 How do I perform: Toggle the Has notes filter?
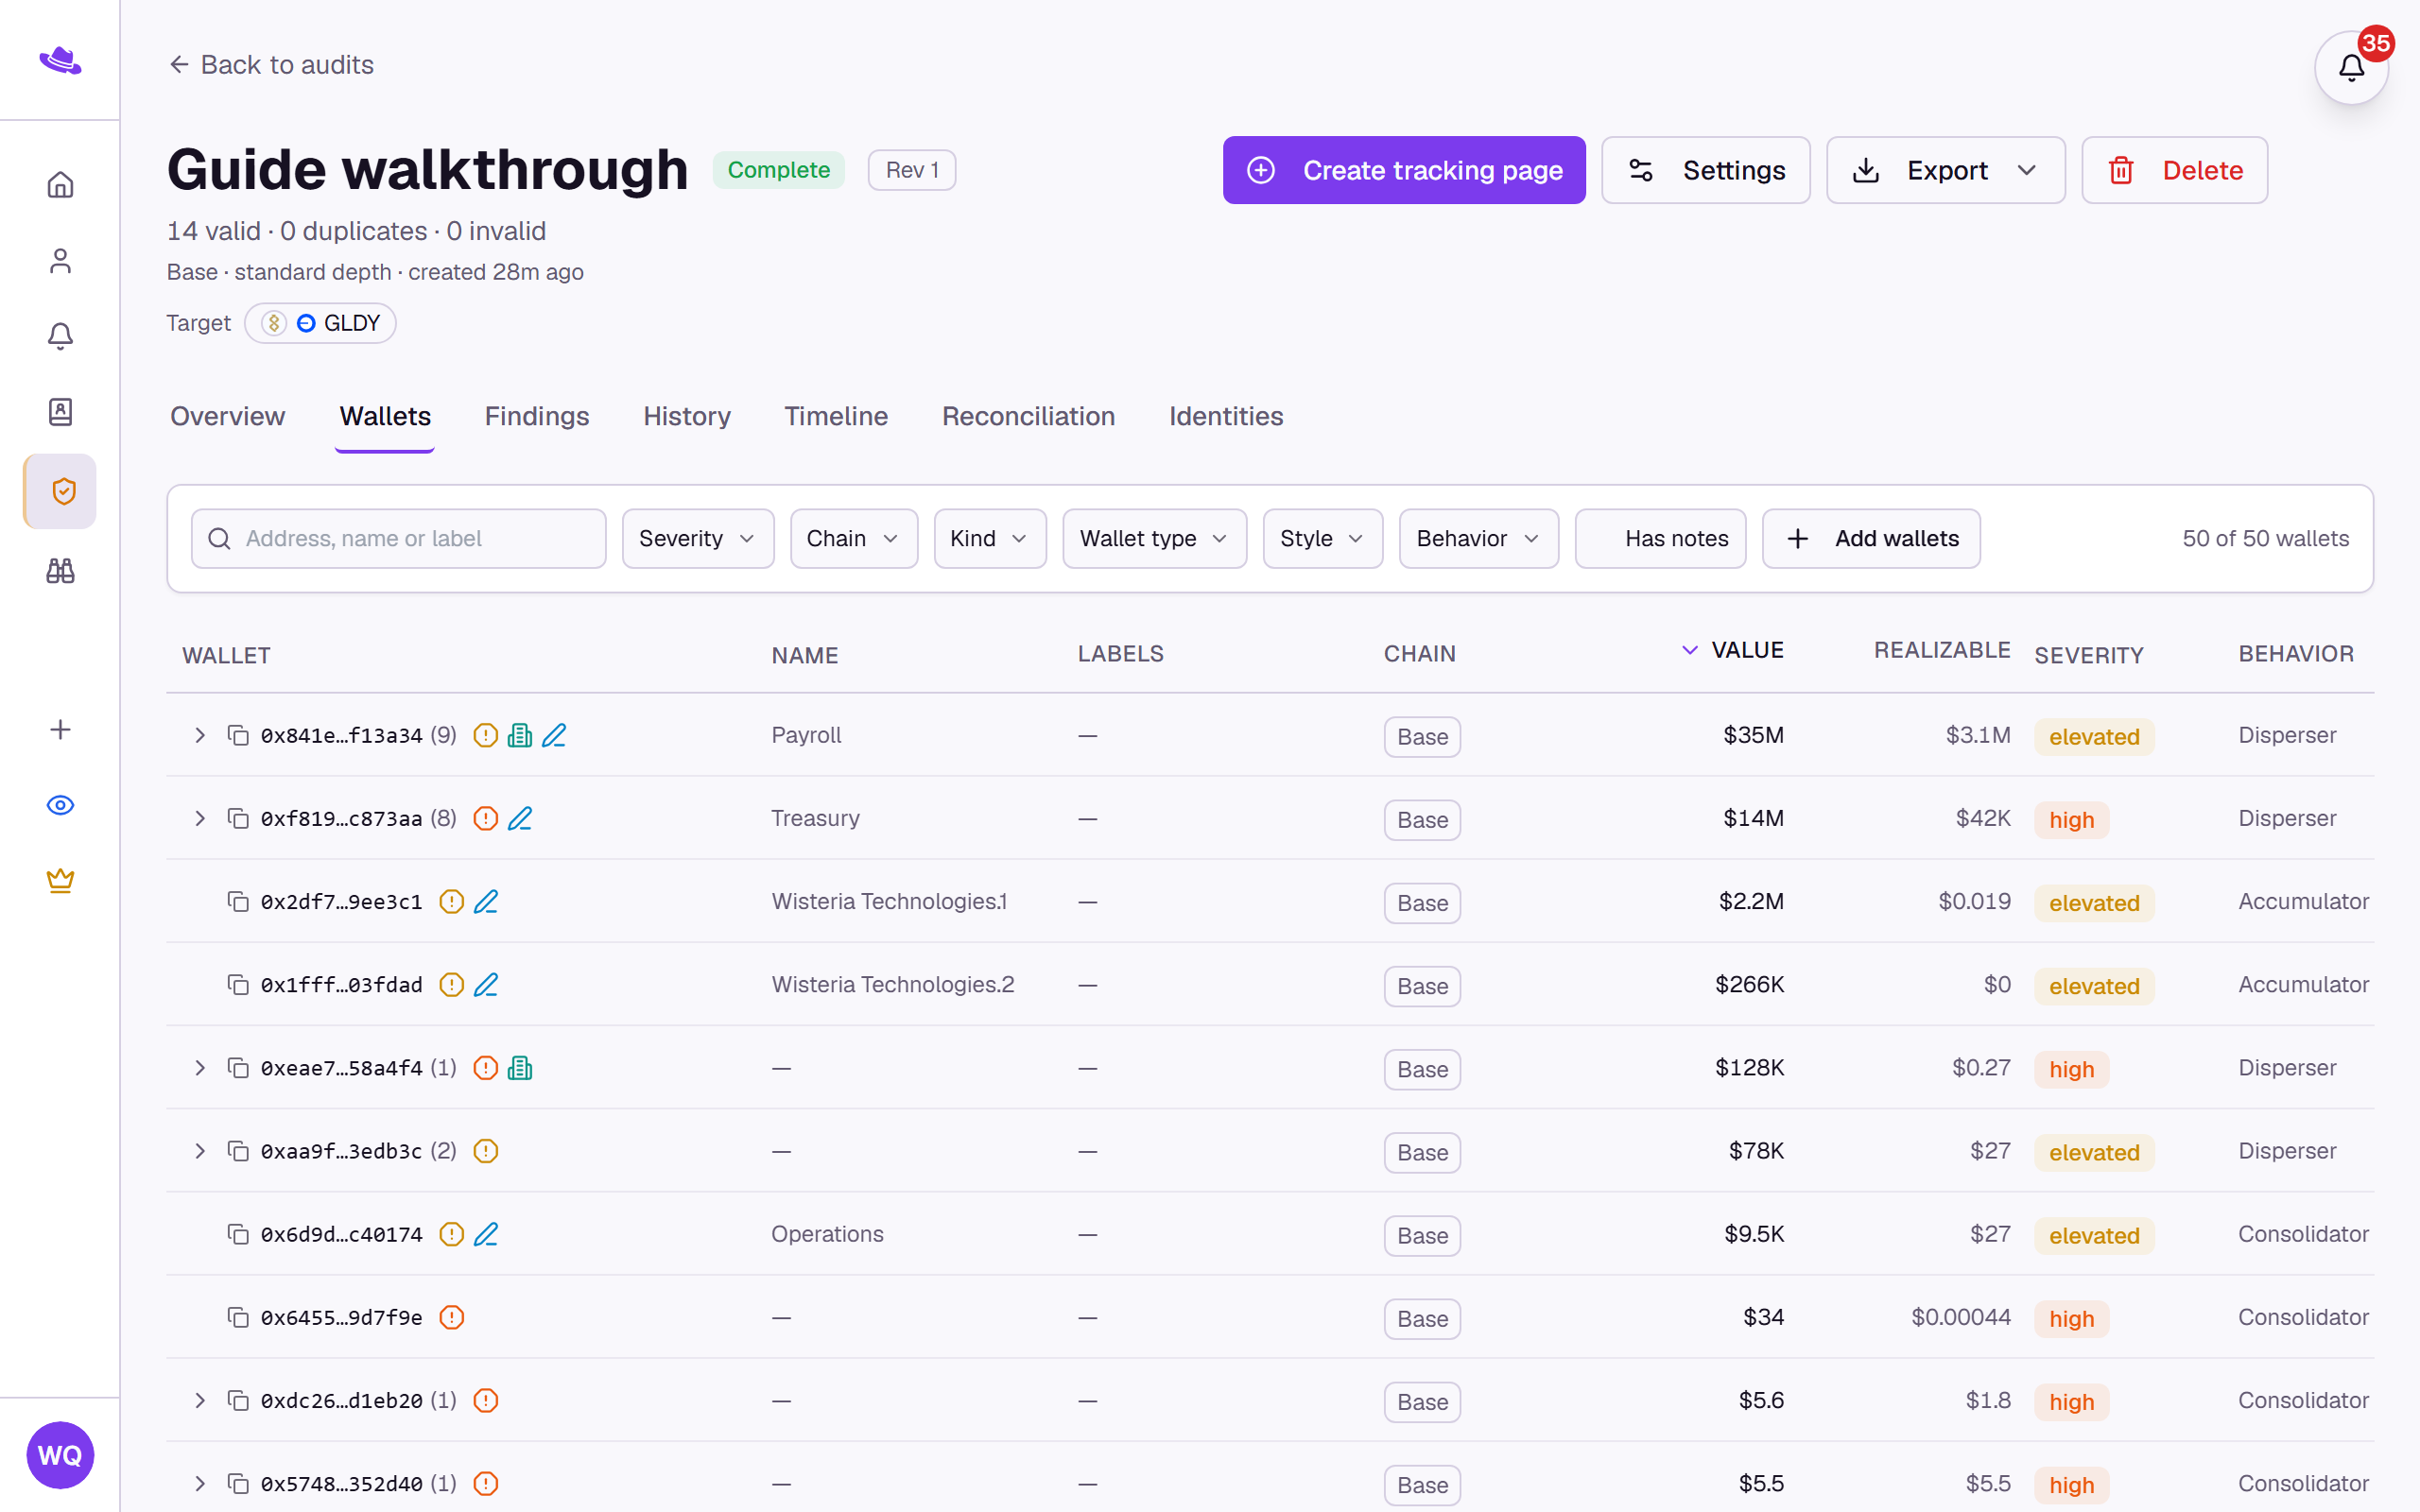(x=1660, y=539)
